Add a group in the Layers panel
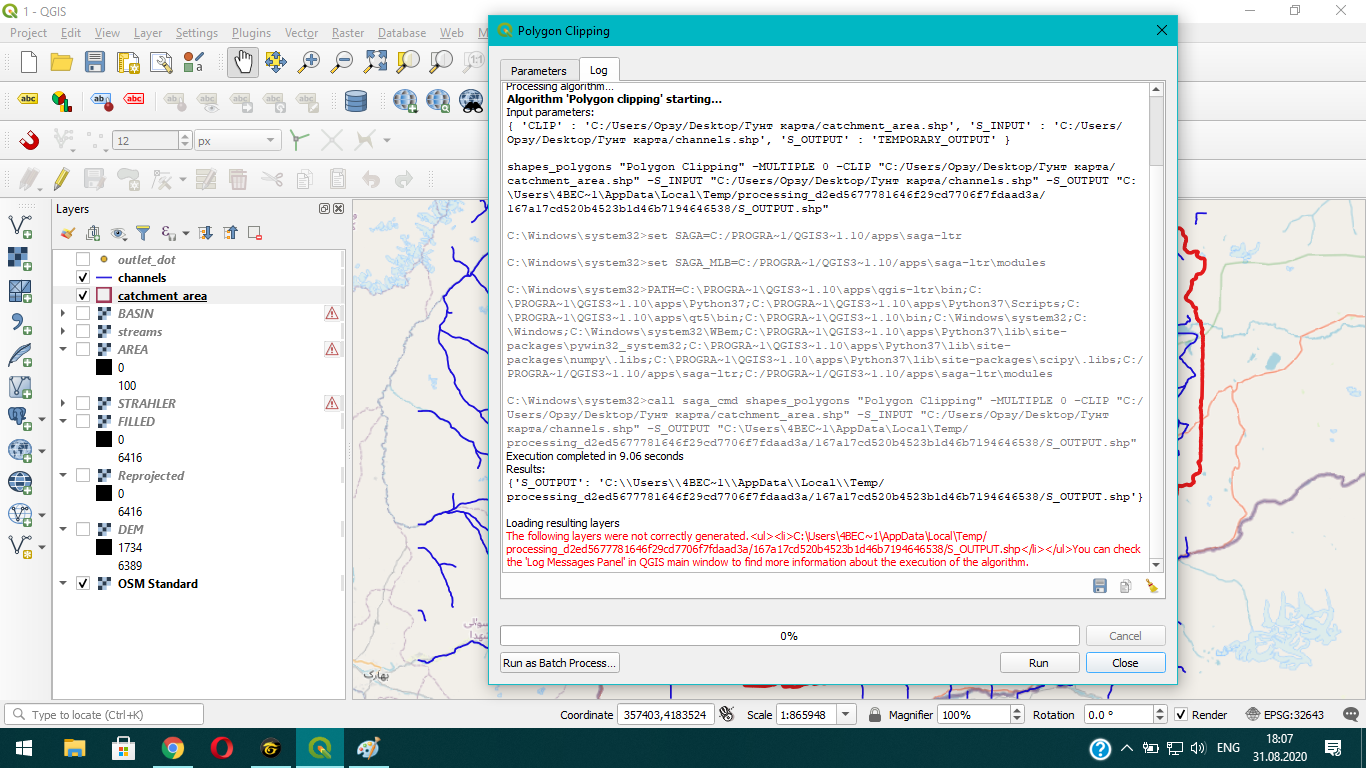Screen dimensions: 1366x768 point(93,233)
